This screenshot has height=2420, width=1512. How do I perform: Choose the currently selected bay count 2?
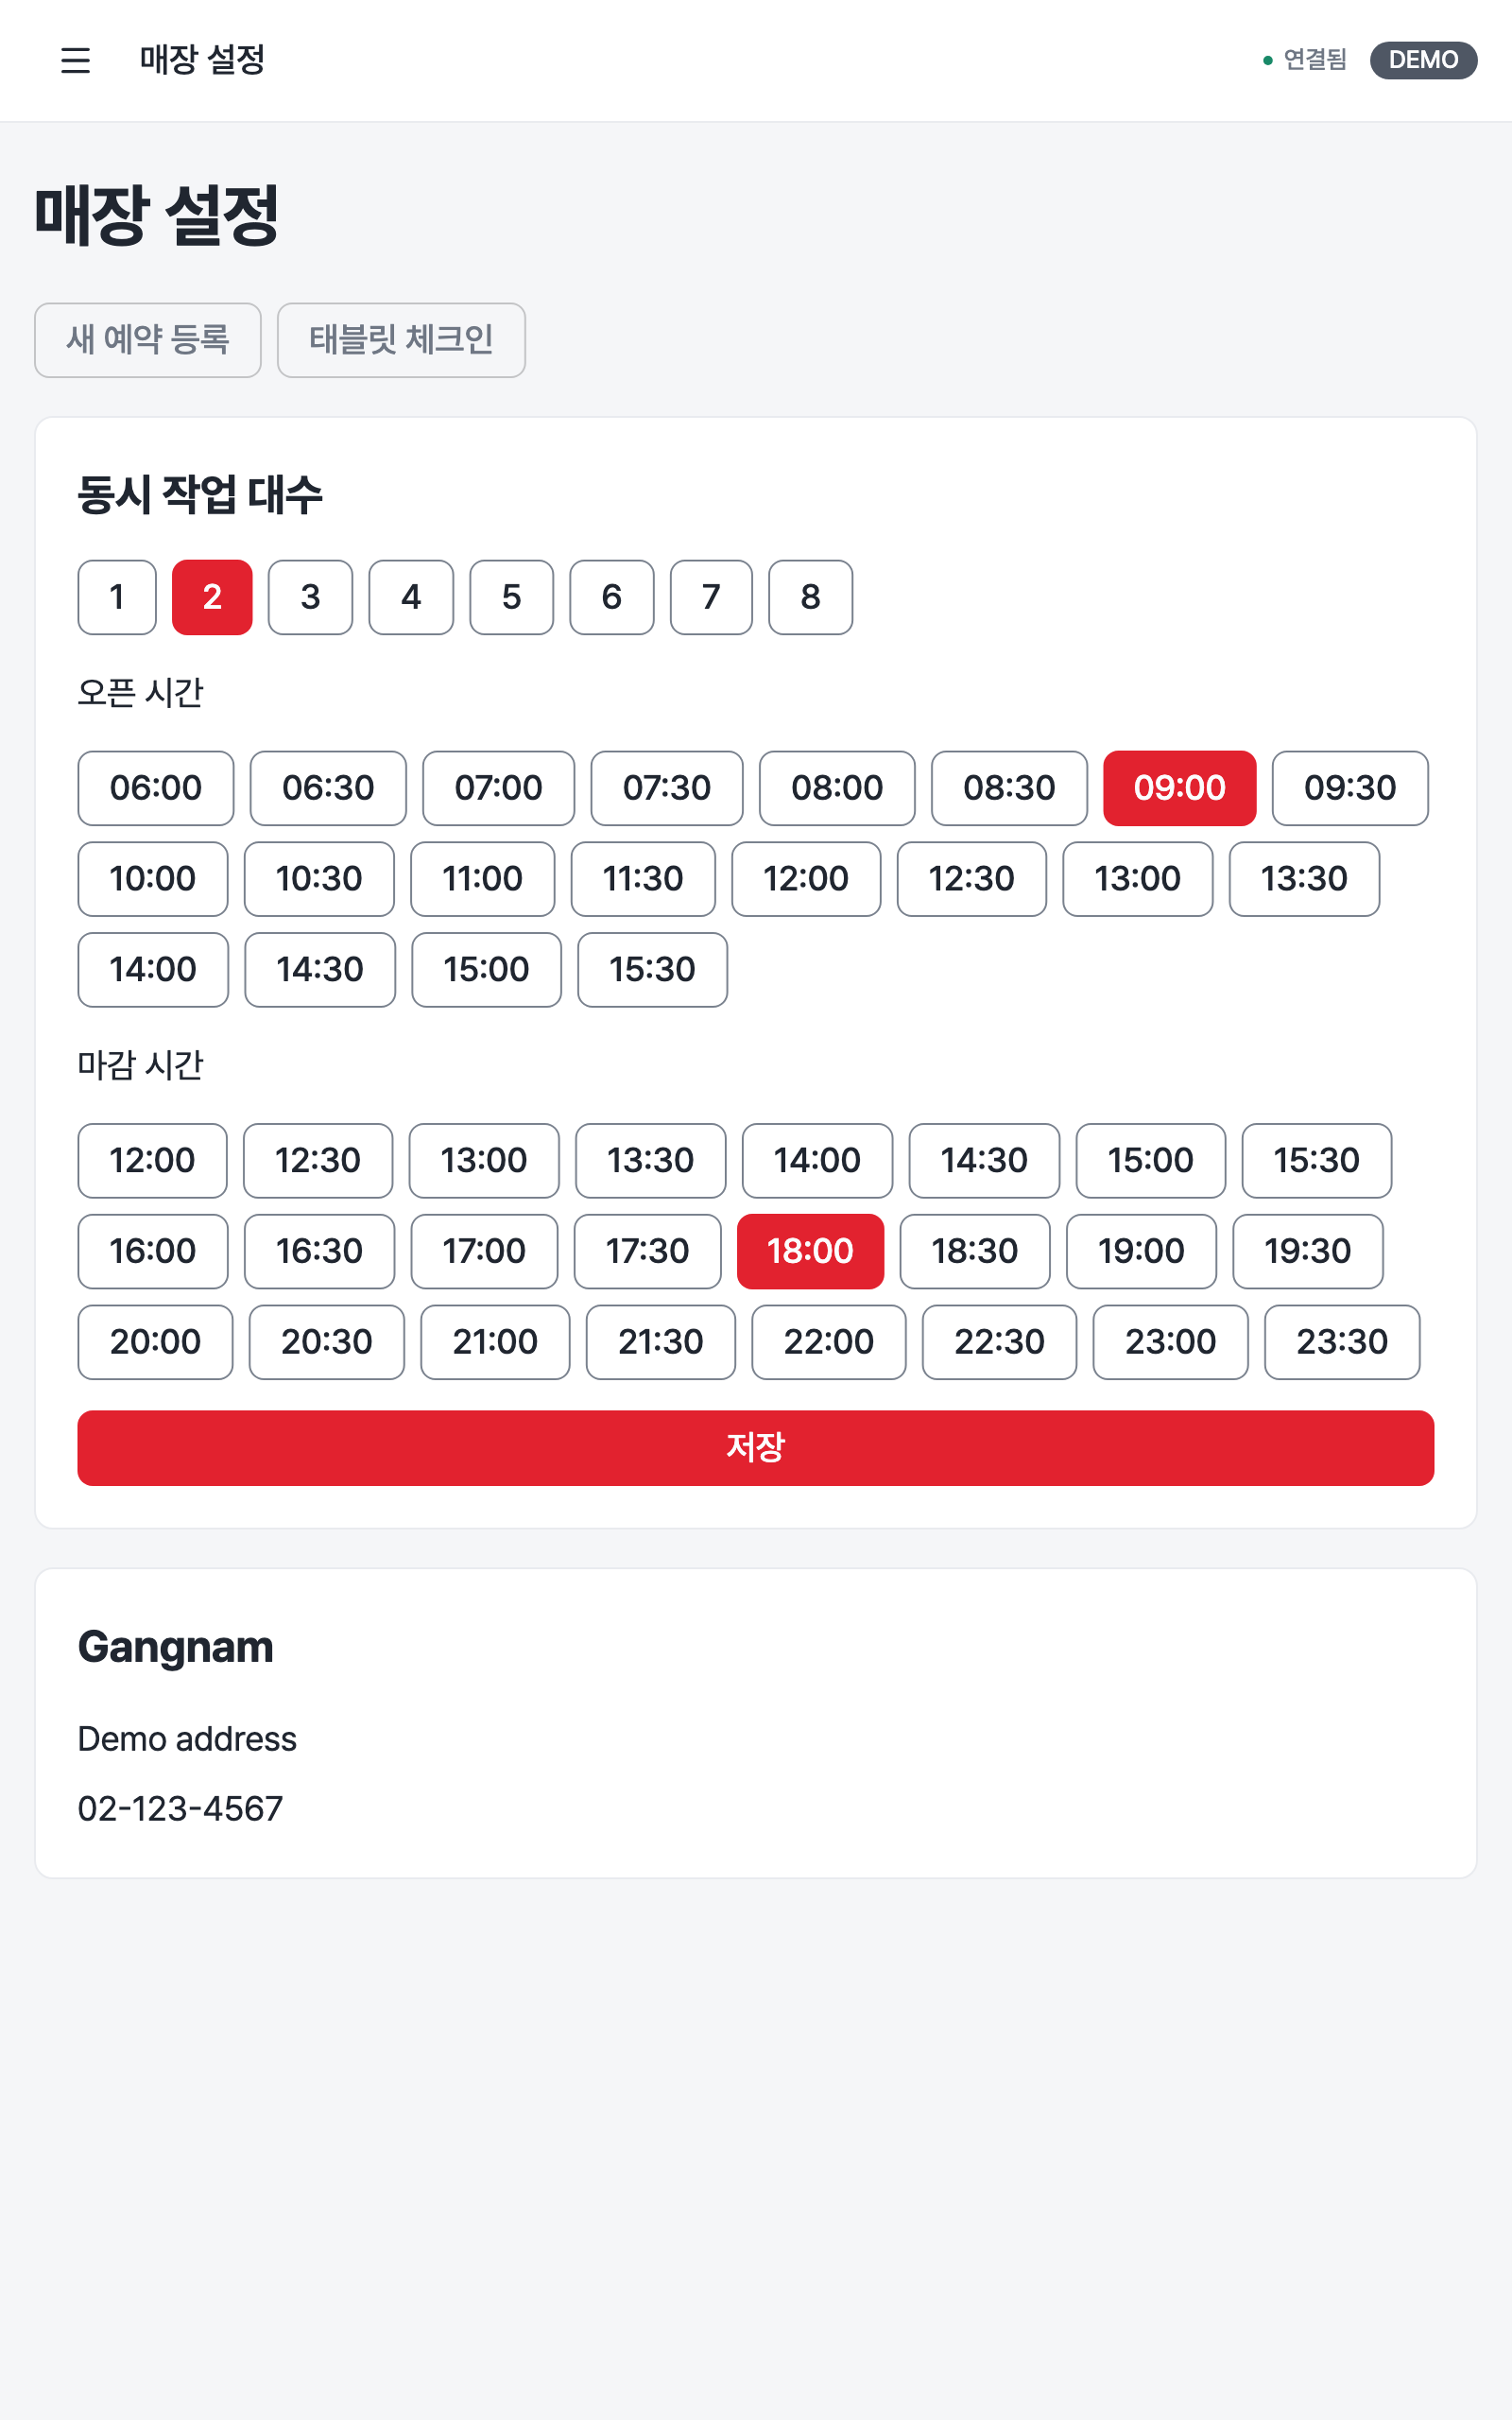point(212,597)
